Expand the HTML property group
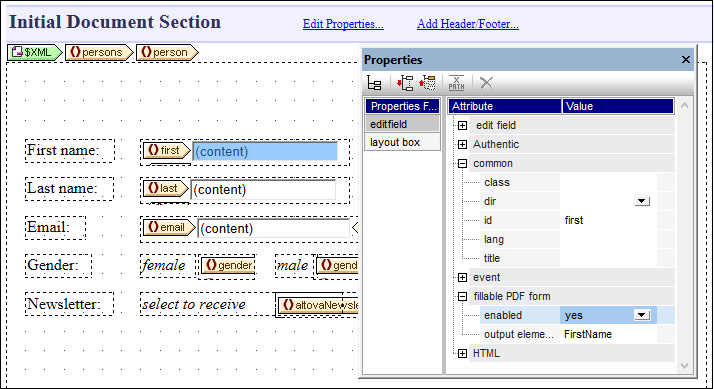The image size is (714, 389). [462, 353]
